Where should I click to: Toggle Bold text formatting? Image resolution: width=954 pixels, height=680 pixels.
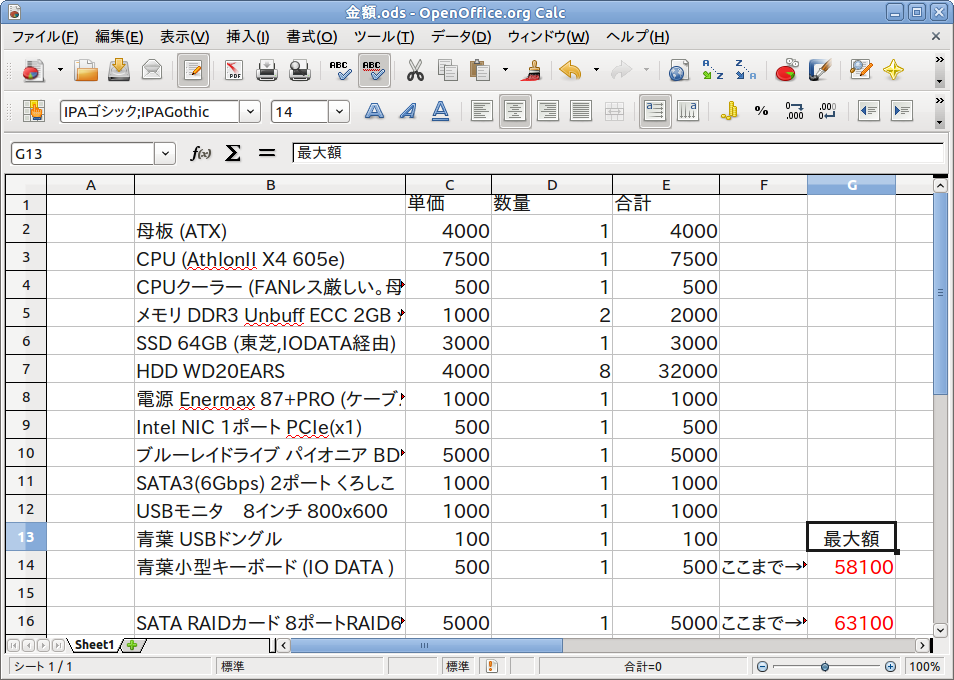point(374,111)
